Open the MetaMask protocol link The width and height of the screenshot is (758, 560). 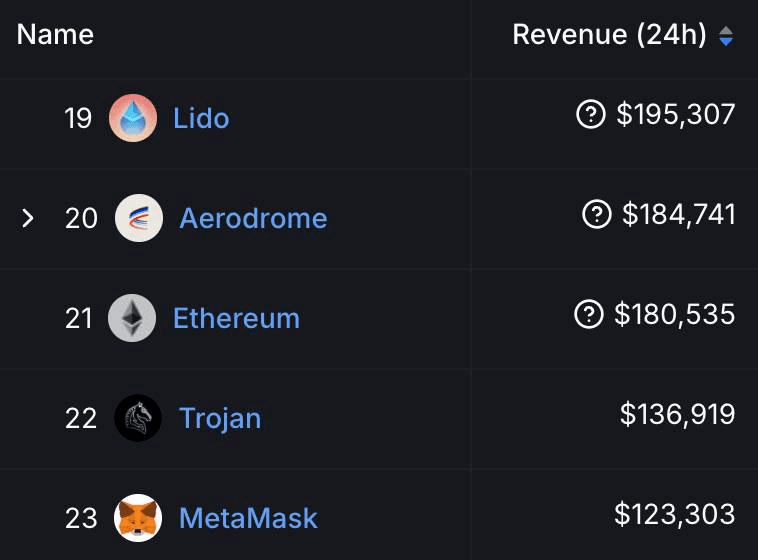coord(248,518)
